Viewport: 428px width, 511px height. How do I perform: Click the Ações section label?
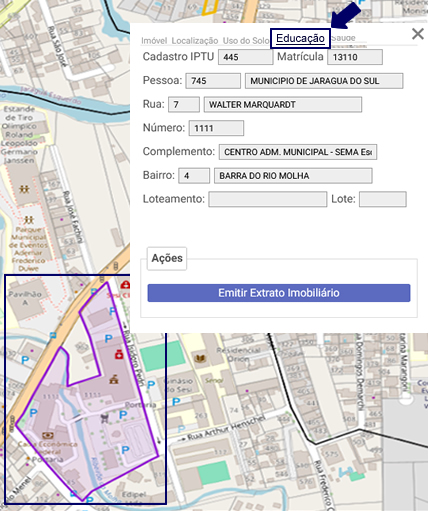click(x=167, y=258)
